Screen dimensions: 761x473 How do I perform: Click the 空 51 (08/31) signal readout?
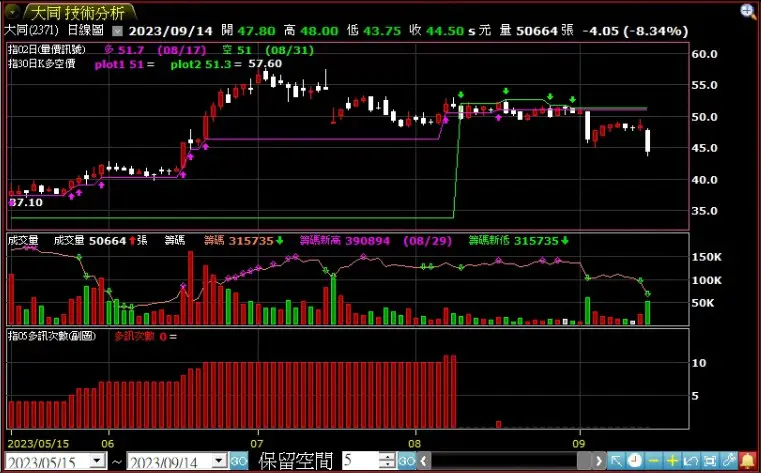pyautogui.click(x=268, y=50)
